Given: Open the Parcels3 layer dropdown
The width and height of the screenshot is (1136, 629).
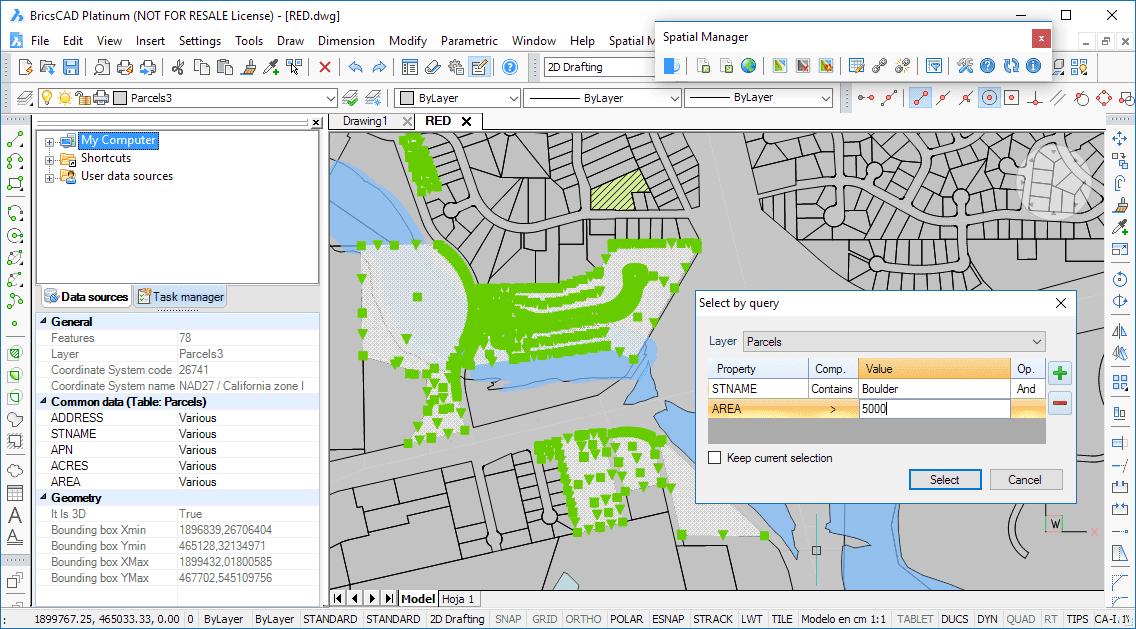Looking at the screenshot, I should (330, 98).
